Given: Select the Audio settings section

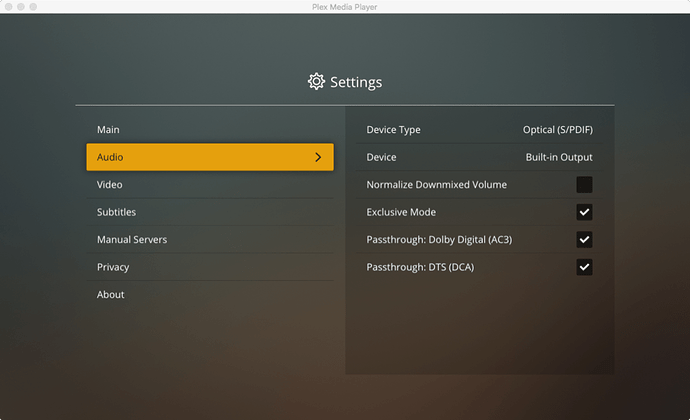Looking at the screenshot, I should tap(210, 157).
